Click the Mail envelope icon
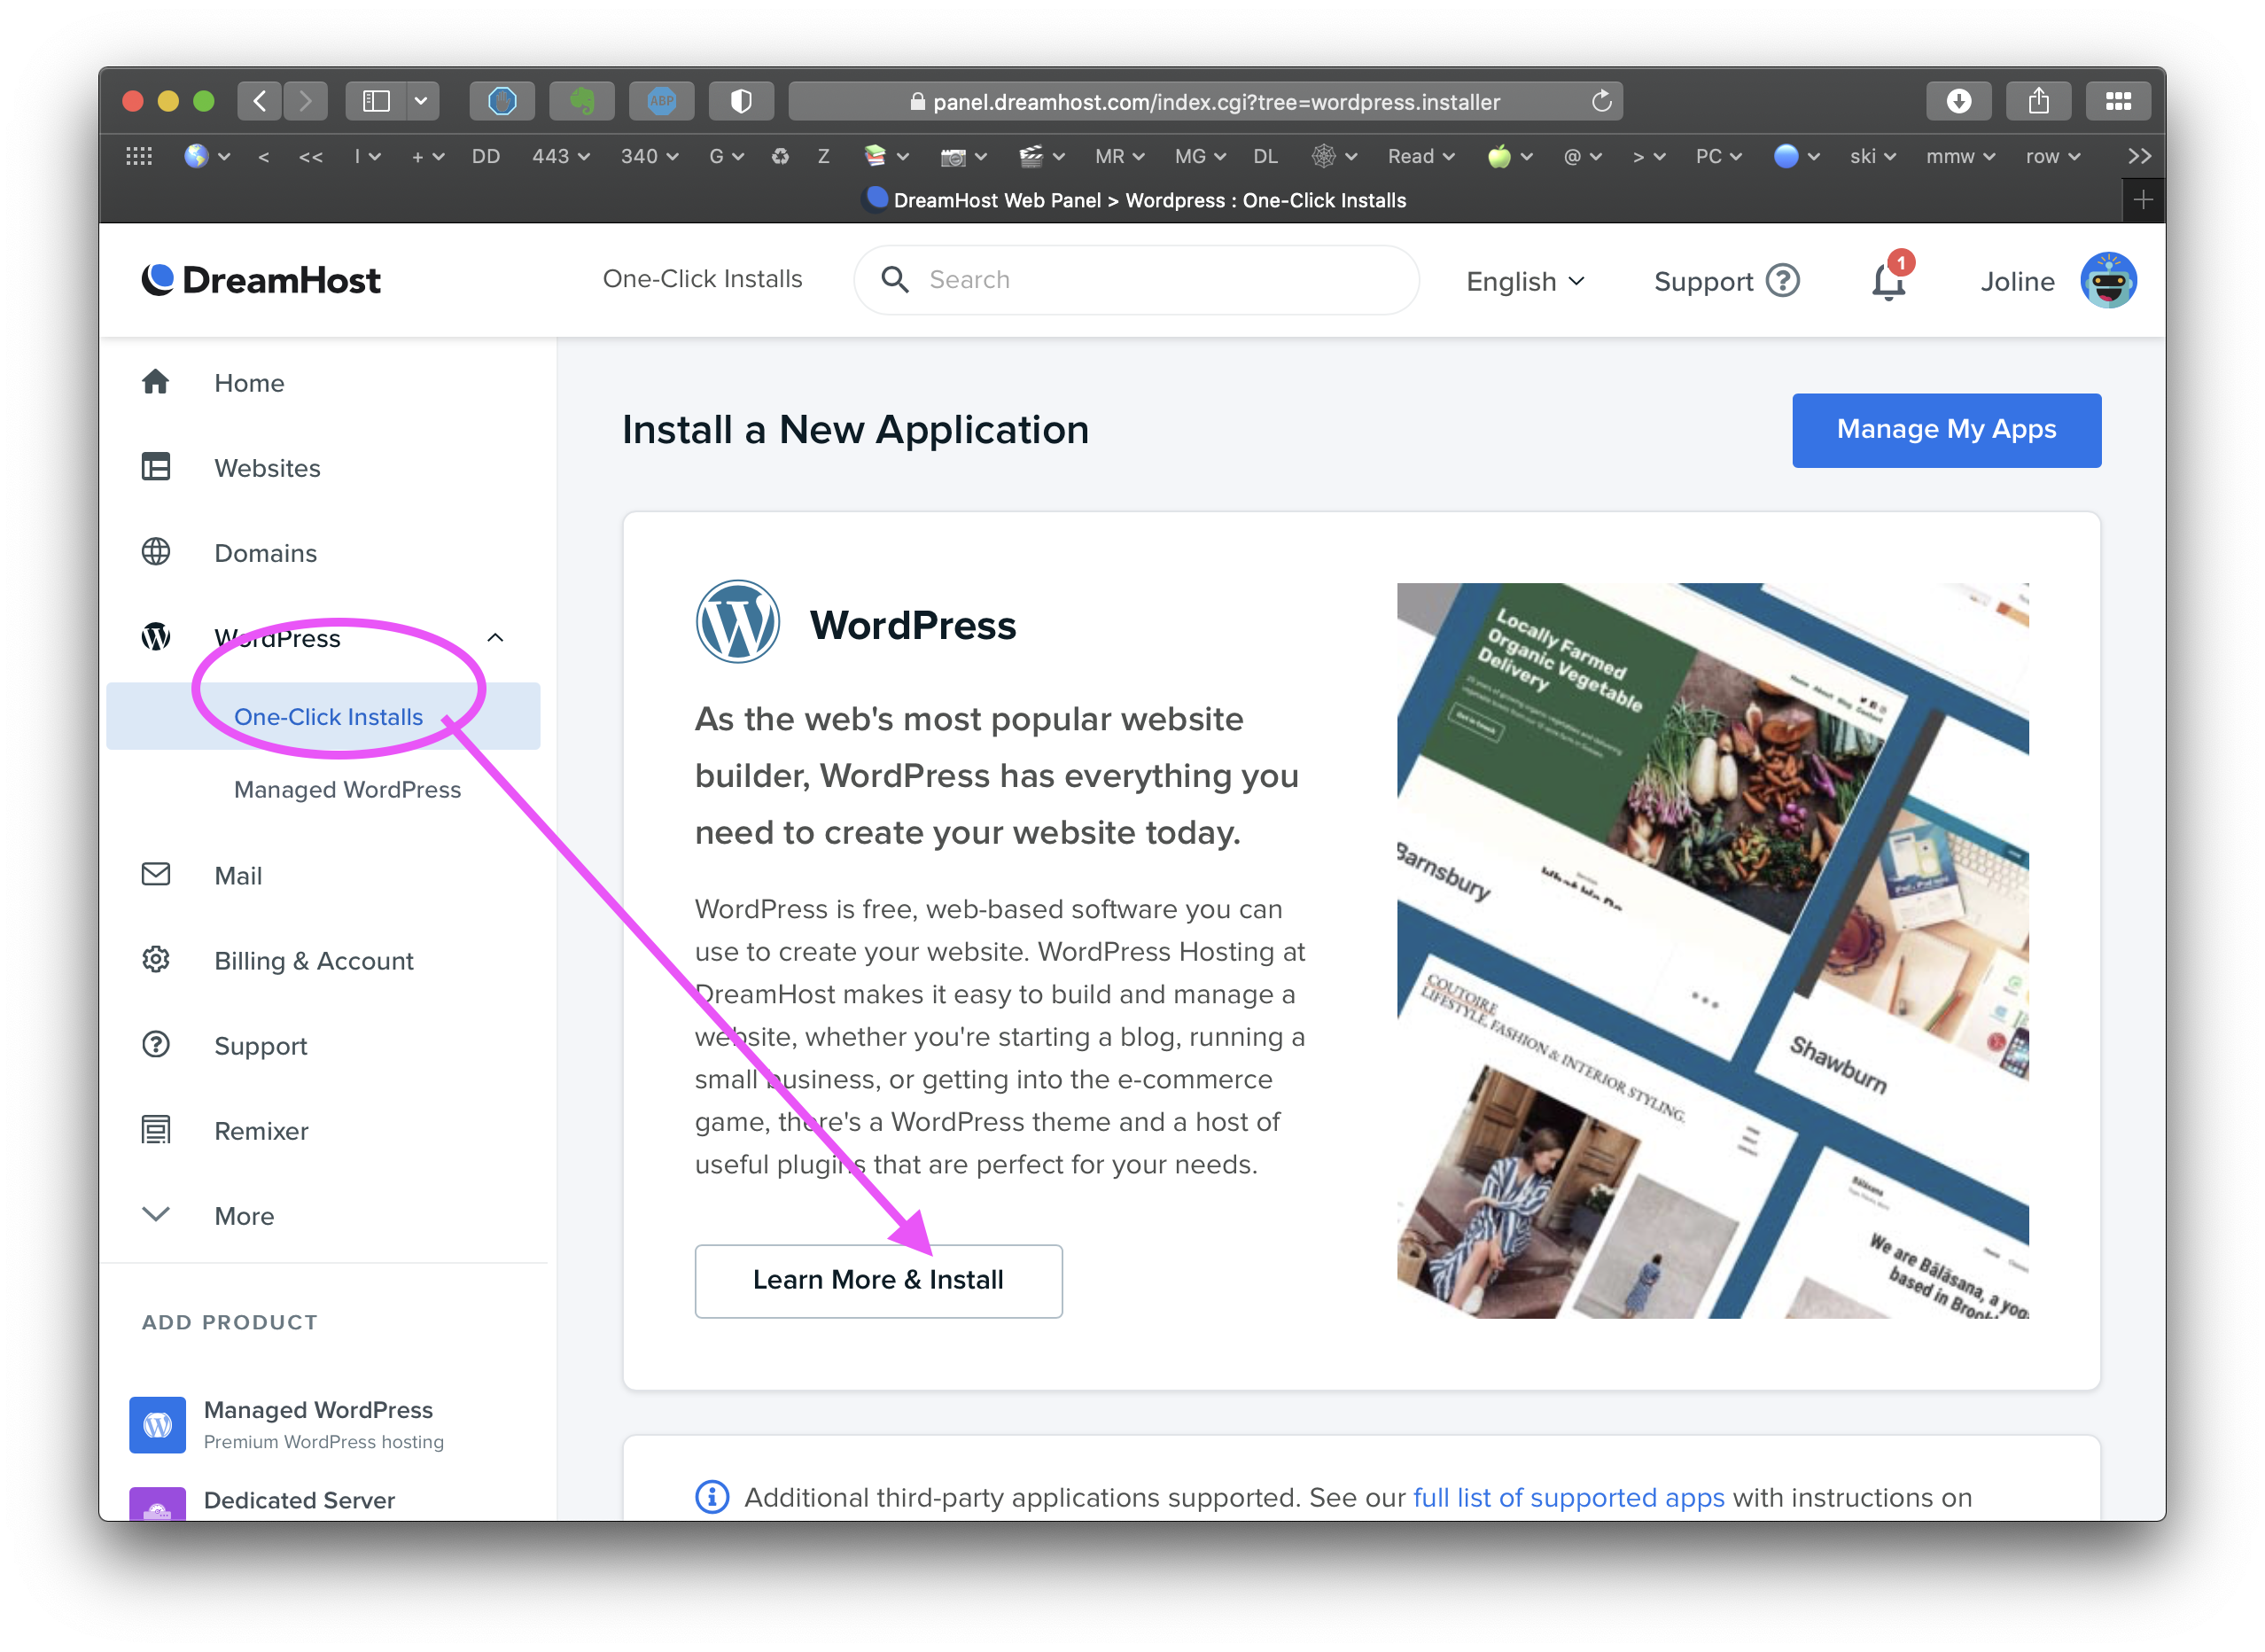 click(x=156, y=875)
